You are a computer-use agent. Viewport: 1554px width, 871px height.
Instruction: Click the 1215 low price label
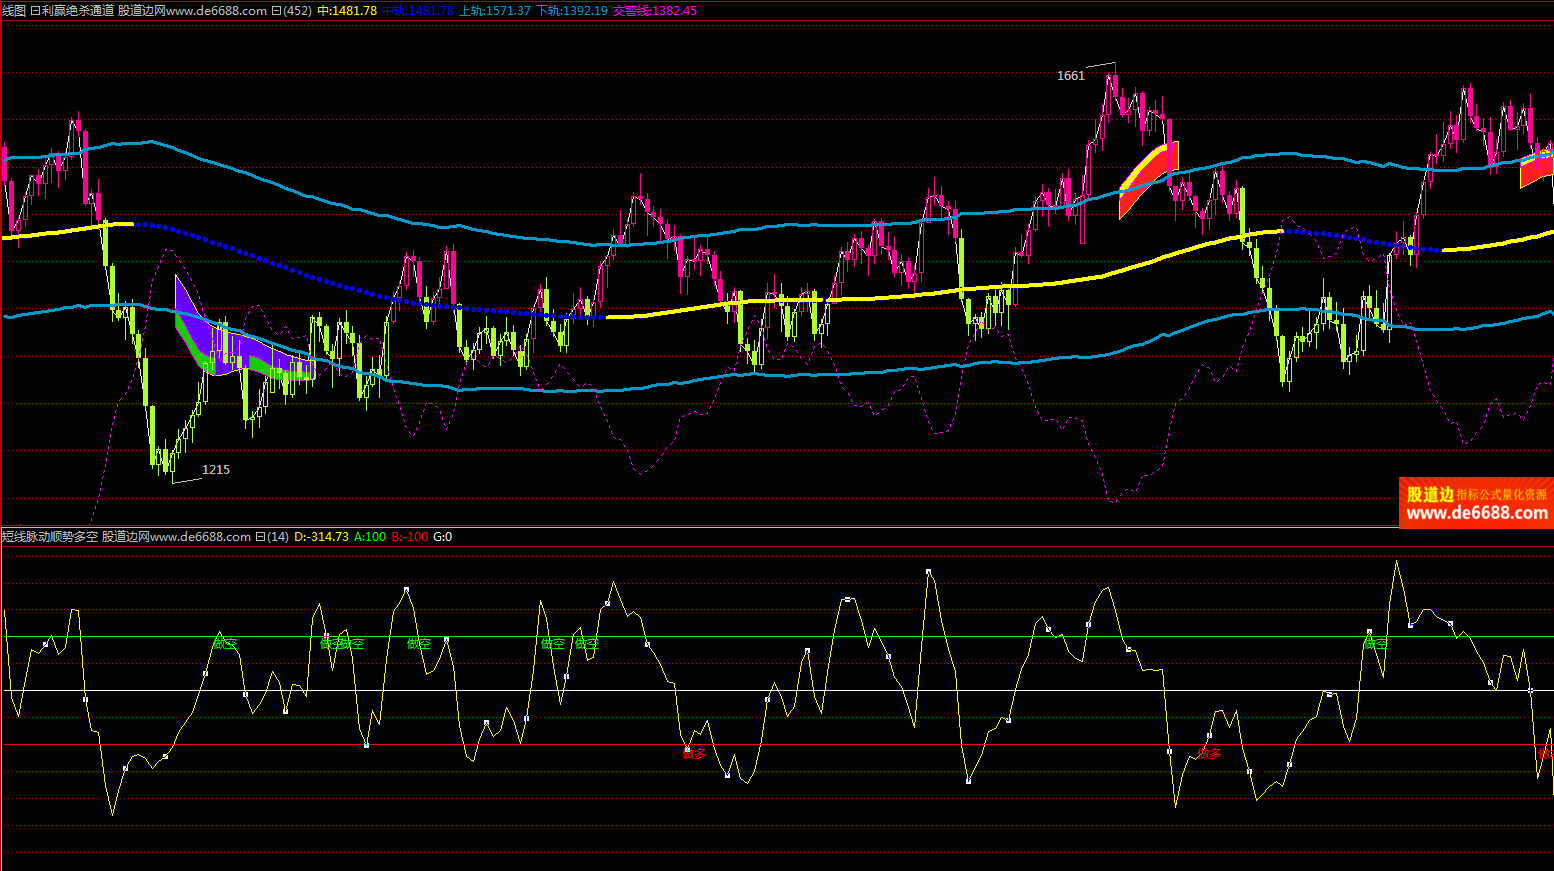point(216,469)
